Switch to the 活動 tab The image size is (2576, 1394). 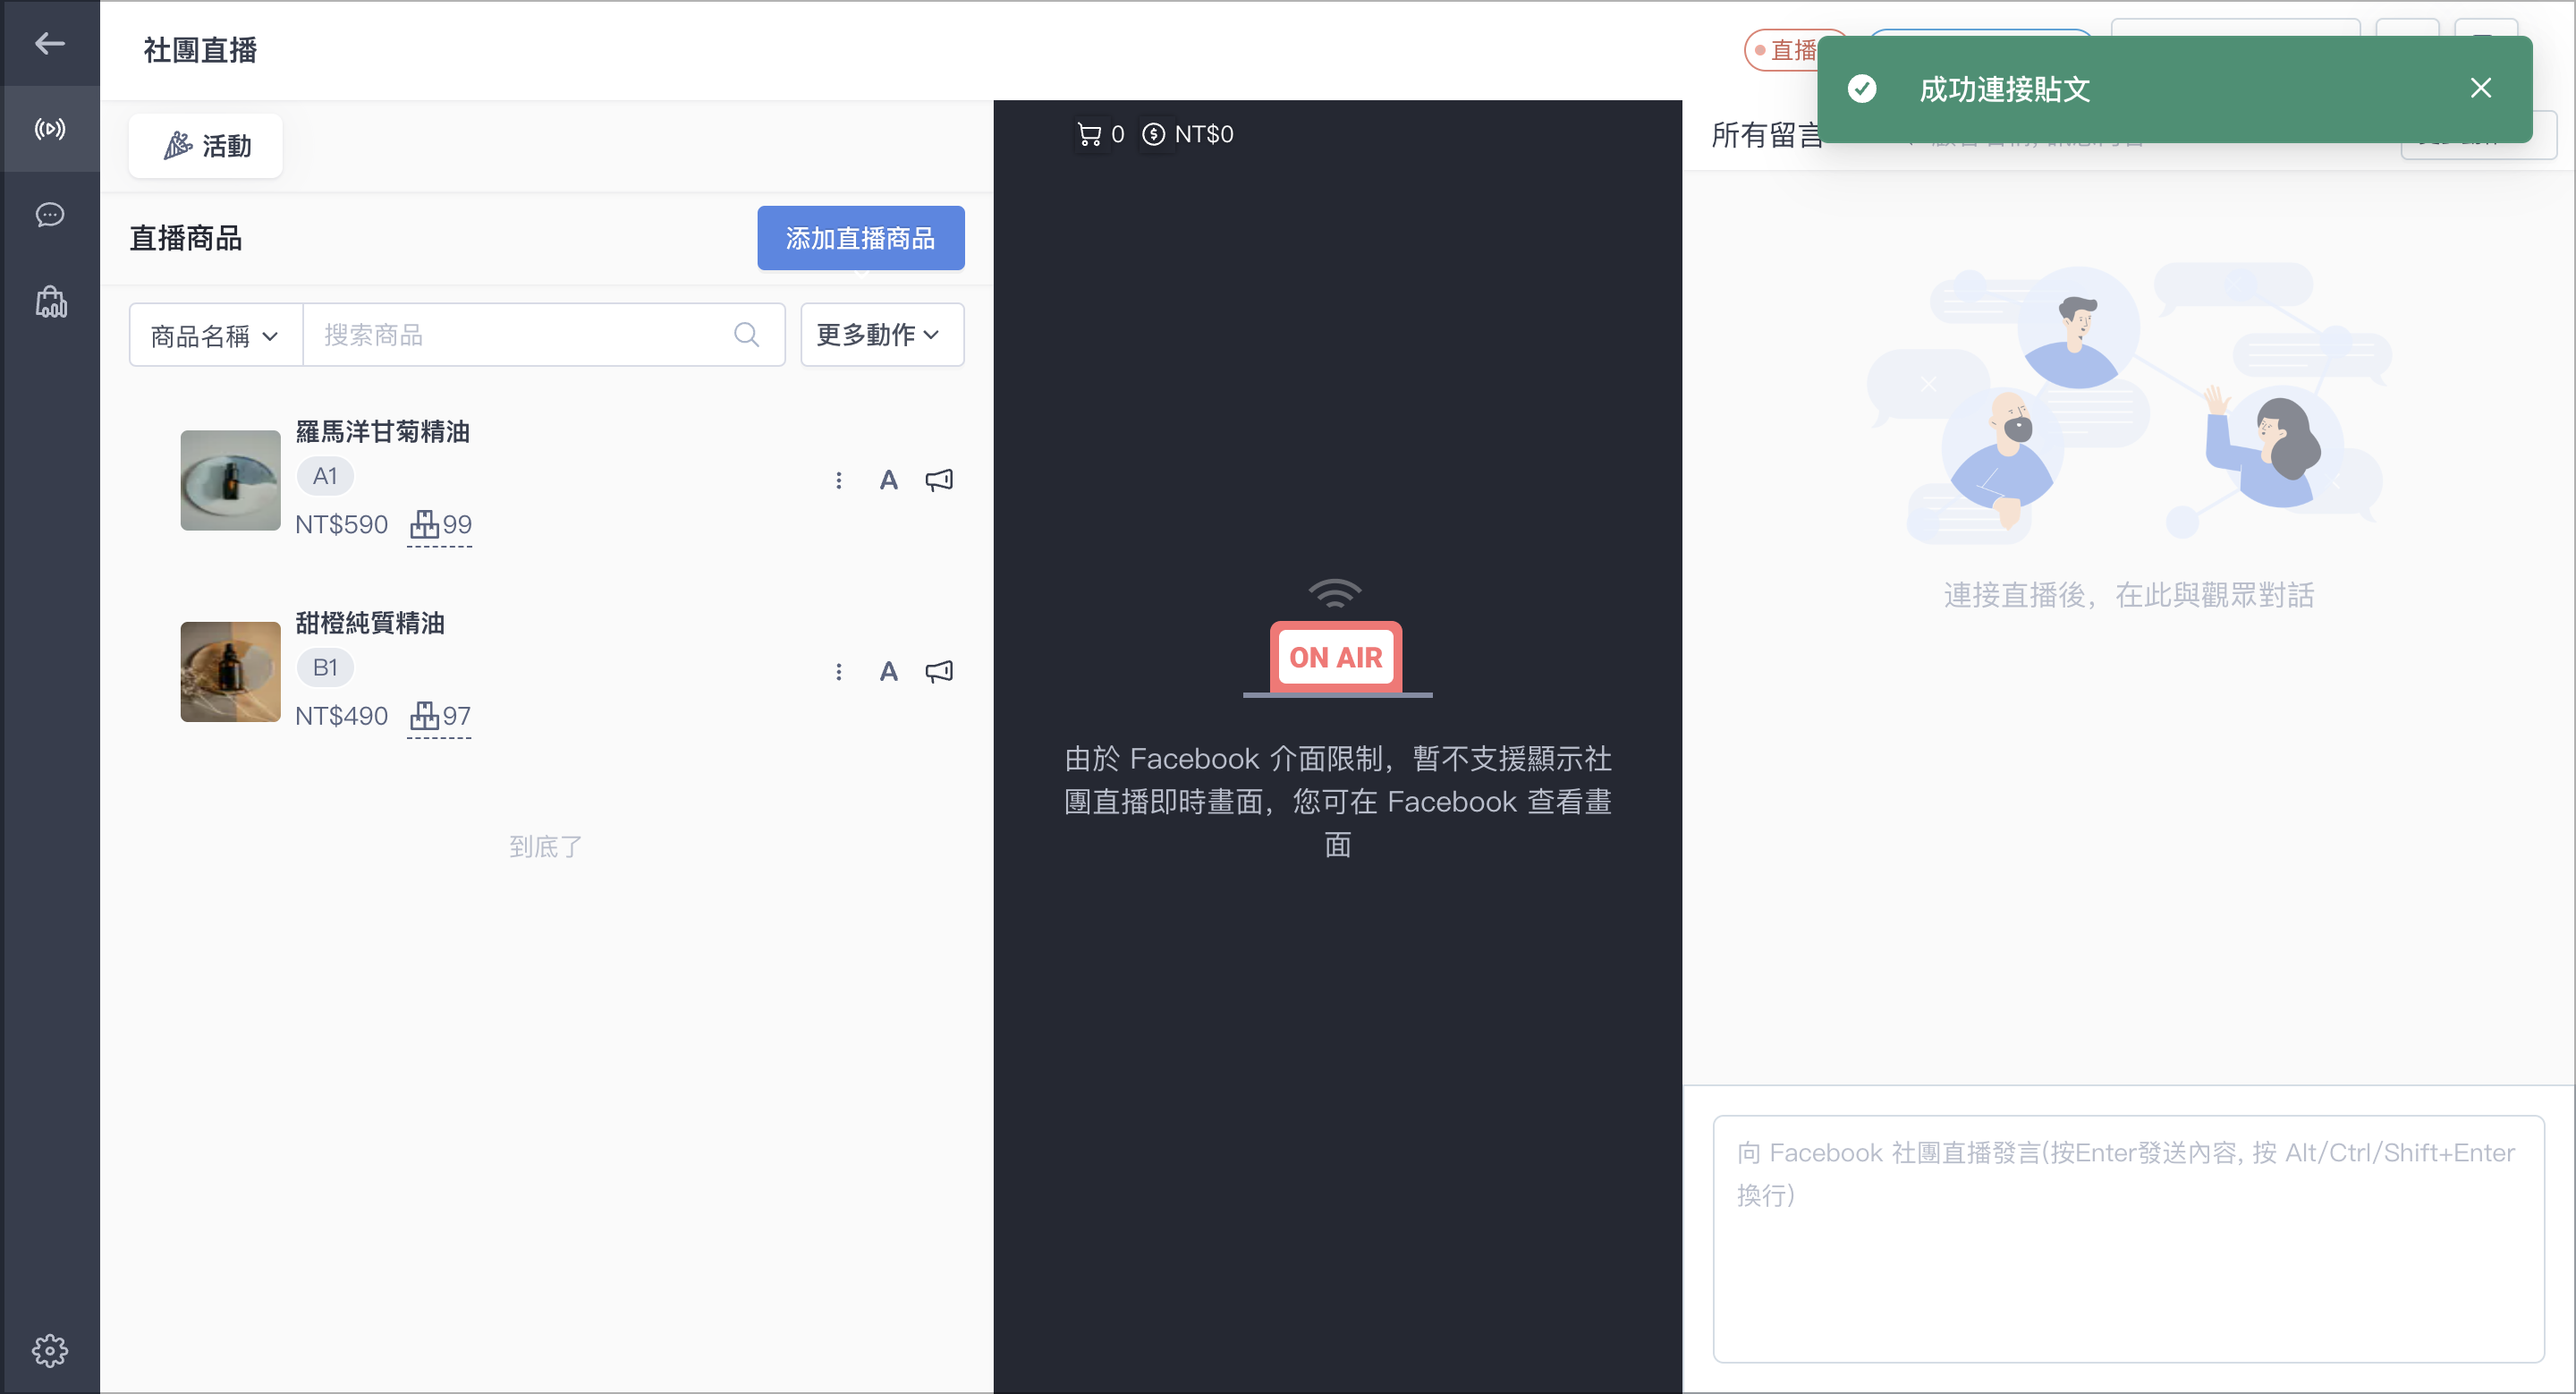[x=206, y=146]
